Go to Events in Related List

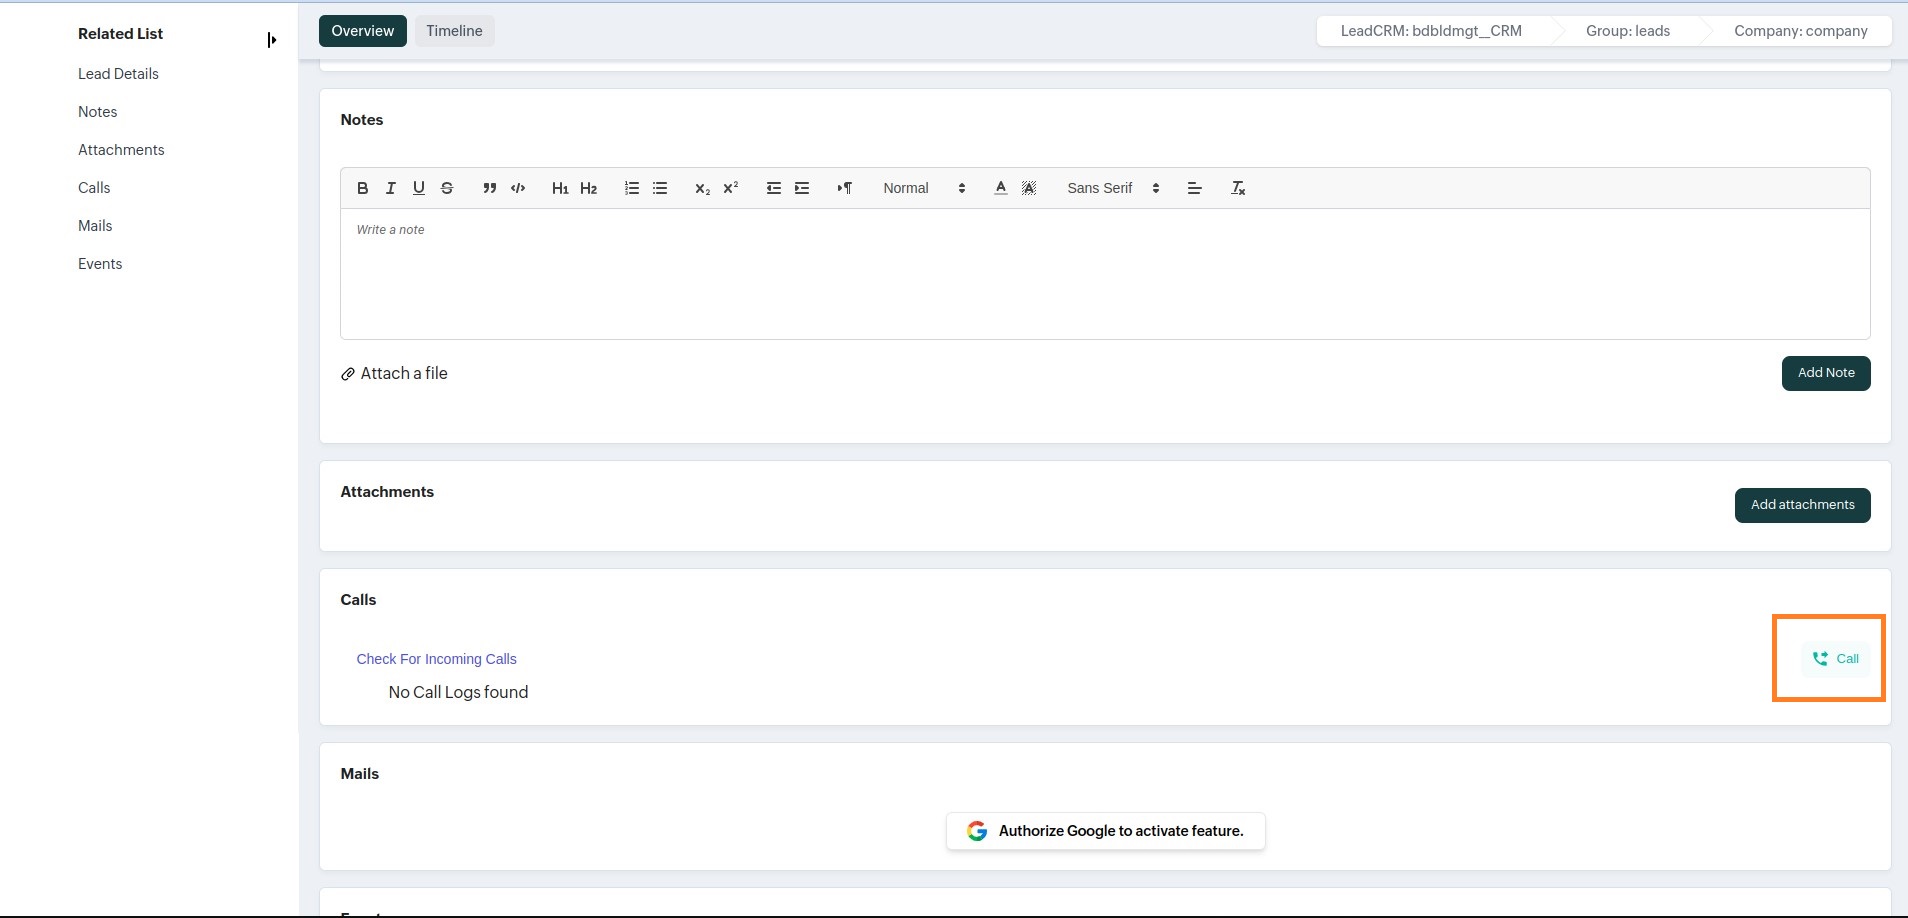click(100, 264)
